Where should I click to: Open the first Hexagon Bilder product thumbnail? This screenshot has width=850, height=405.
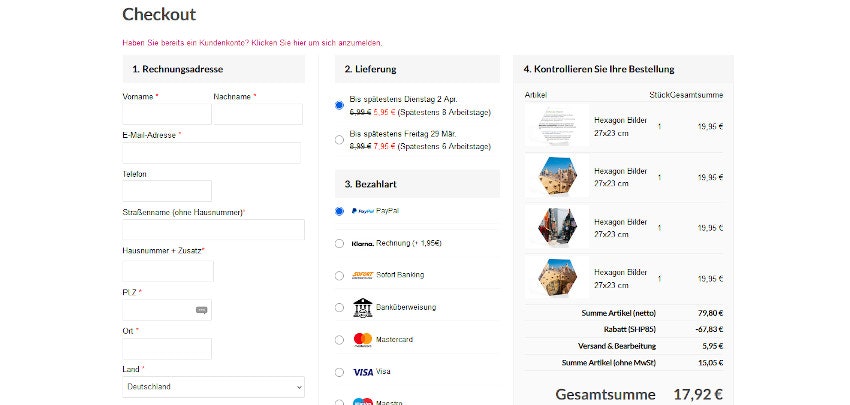point(557,127)
